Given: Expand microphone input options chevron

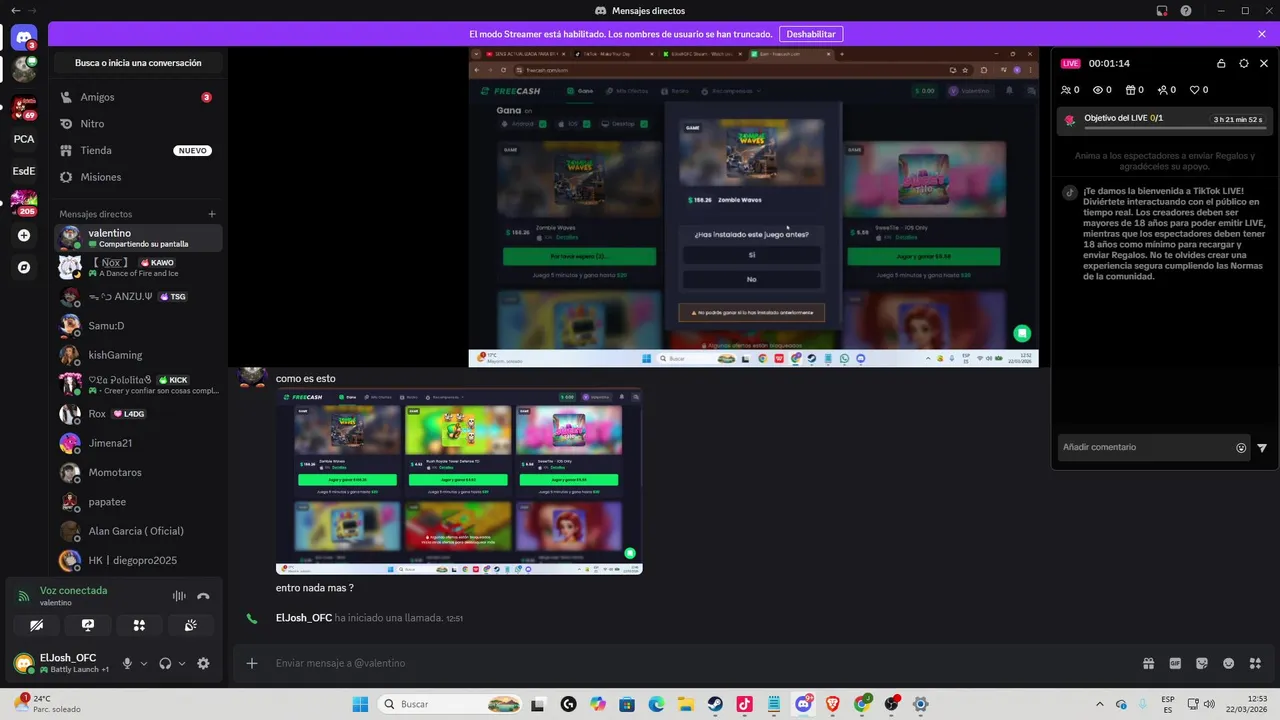Looking at the screenshot, I should (144, 663).
